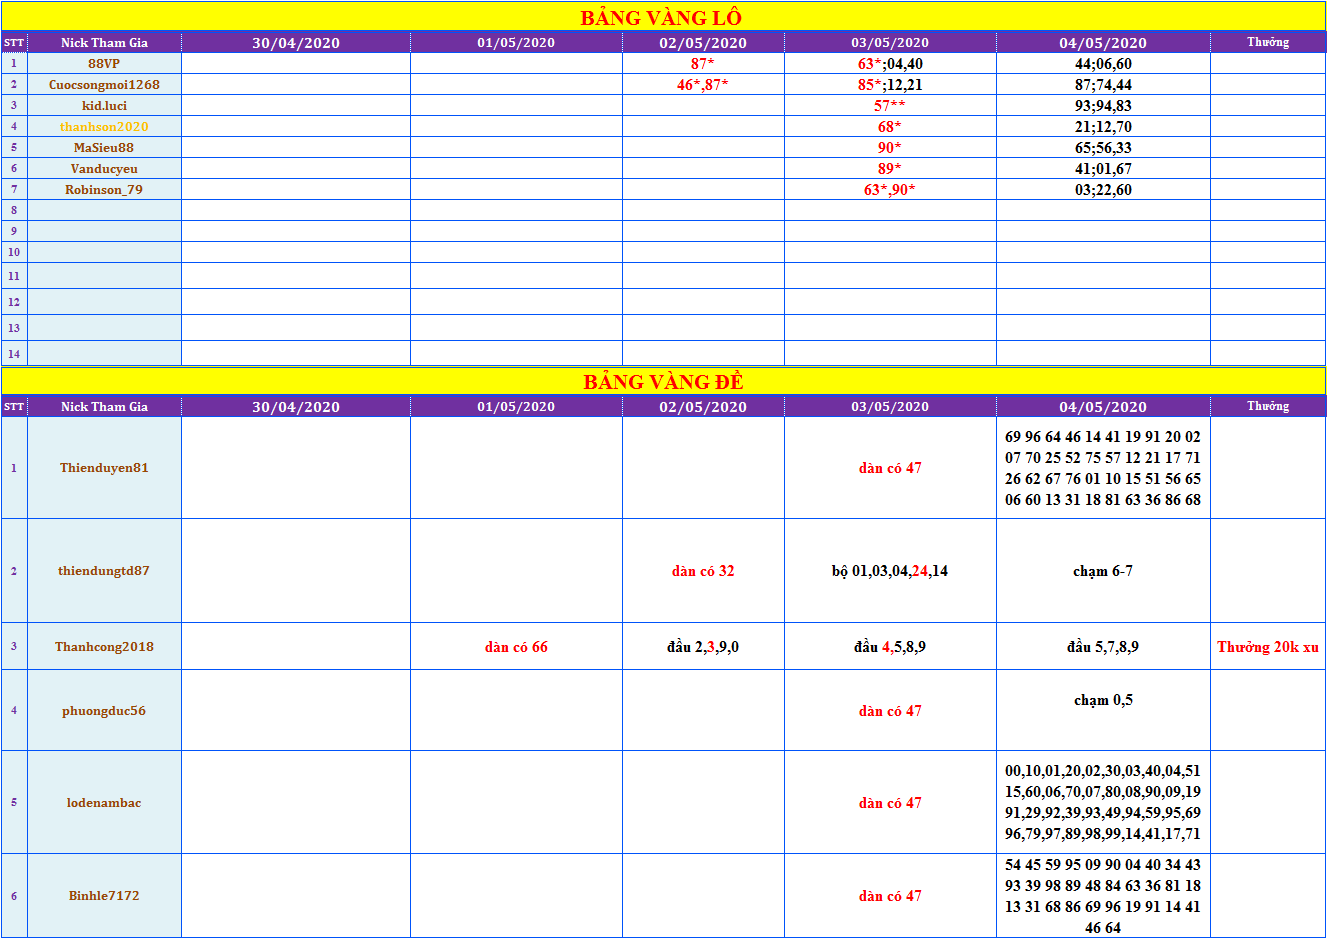Click nickname cell 'Vanducyeu'
Image resolution: width=1327 pixels, height=938 pixels.
pos(104,168)
